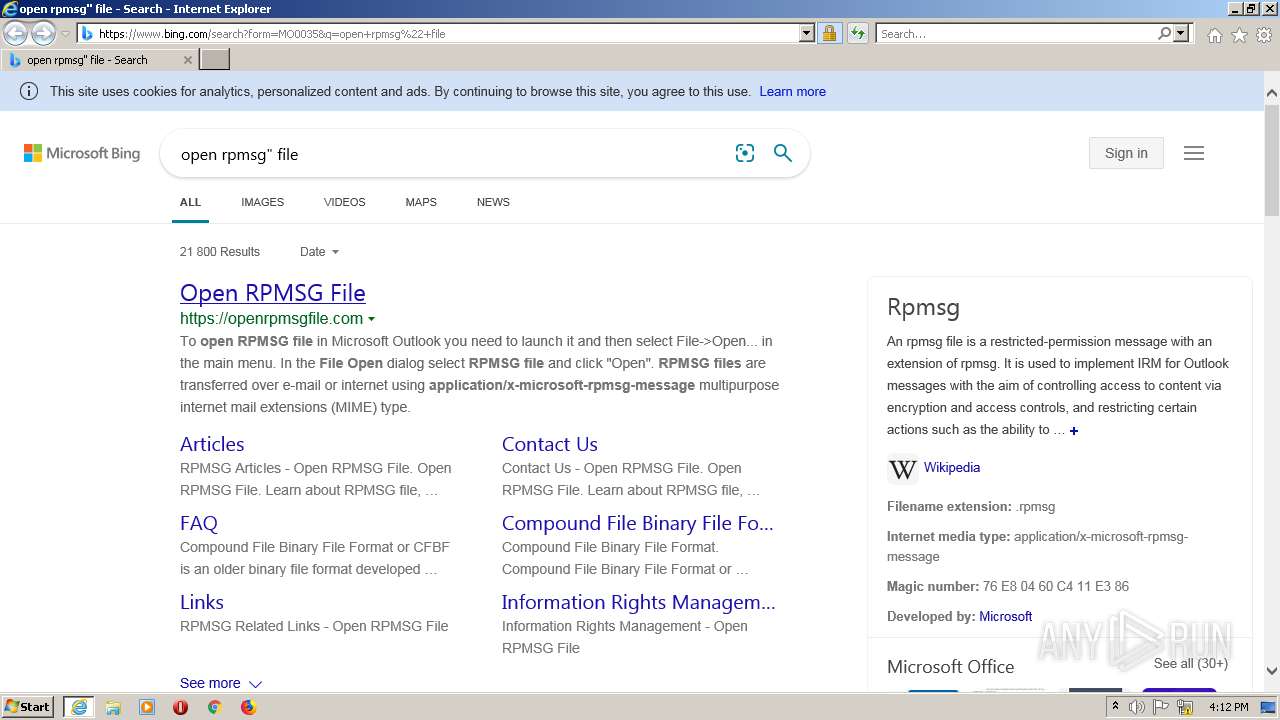The width and height of the screenshot is (1280, 720).
Task: Expand Rpmsg description with plus icon
Action: tap(1074, 431)
